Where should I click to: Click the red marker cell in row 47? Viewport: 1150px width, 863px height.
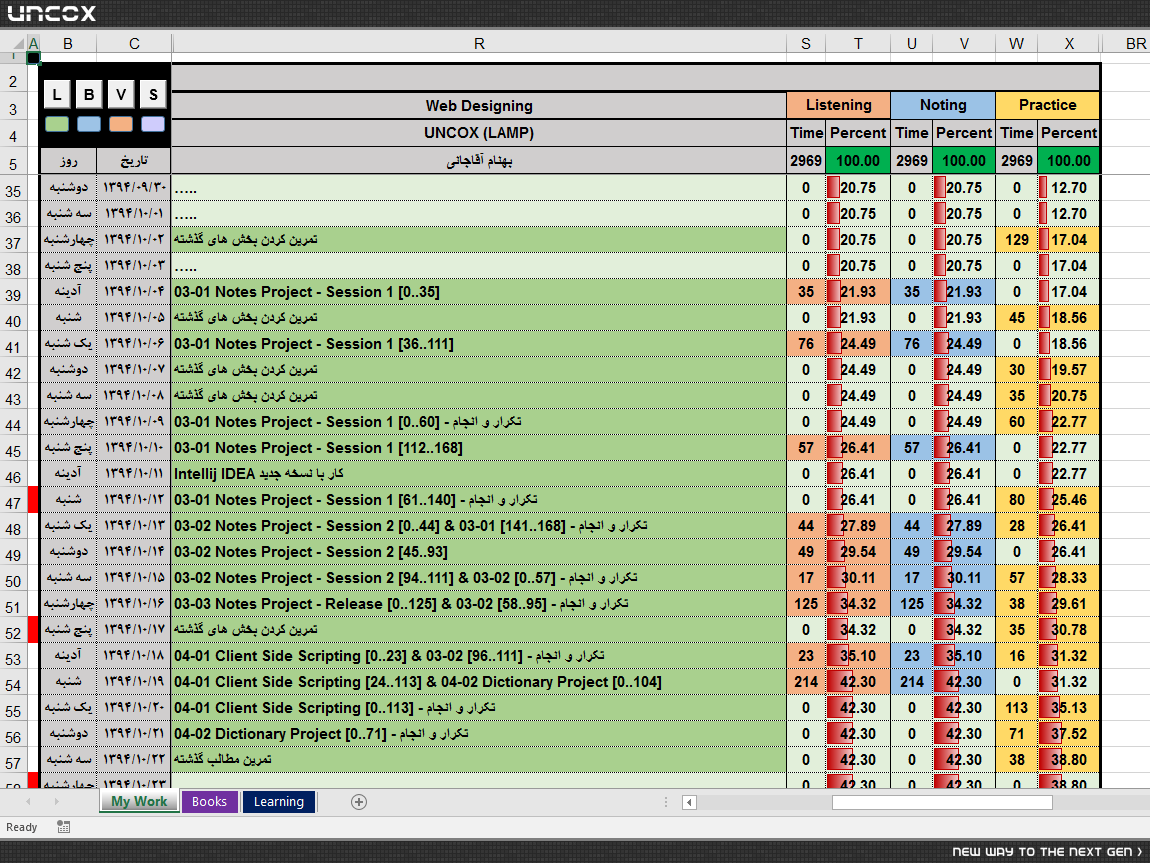[x=33, y=500]
